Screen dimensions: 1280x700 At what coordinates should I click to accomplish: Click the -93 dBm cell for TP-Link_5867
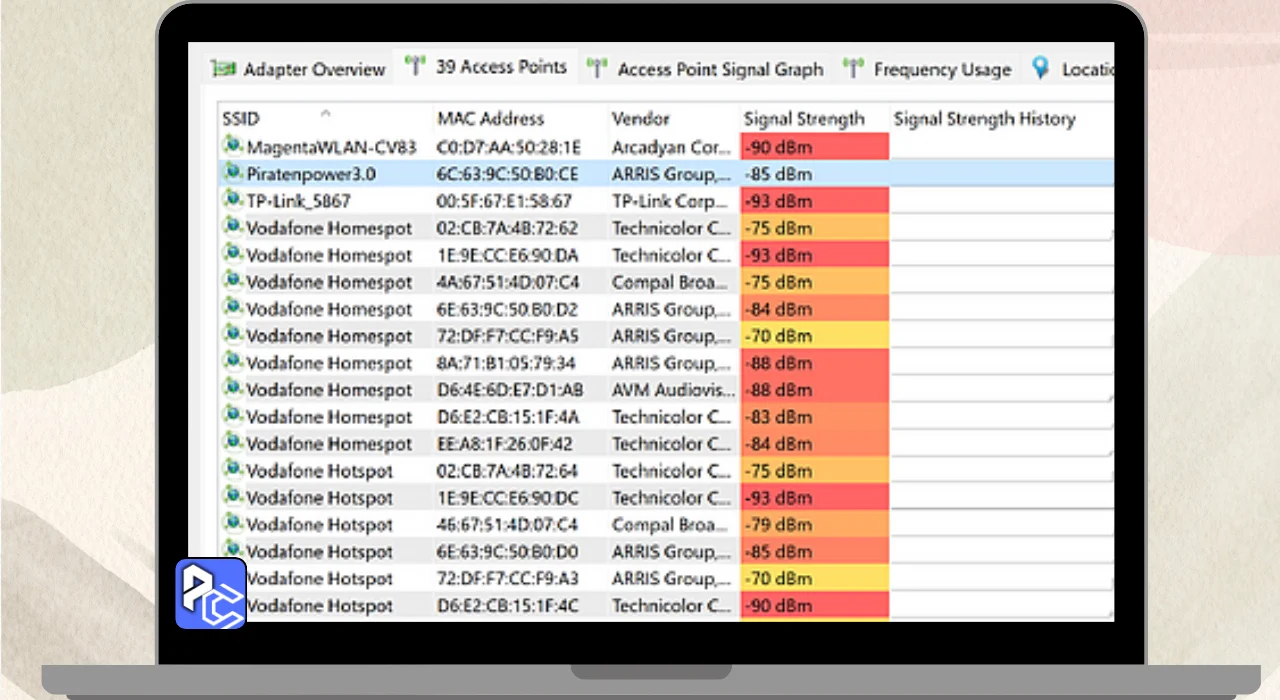click(814, 201)
